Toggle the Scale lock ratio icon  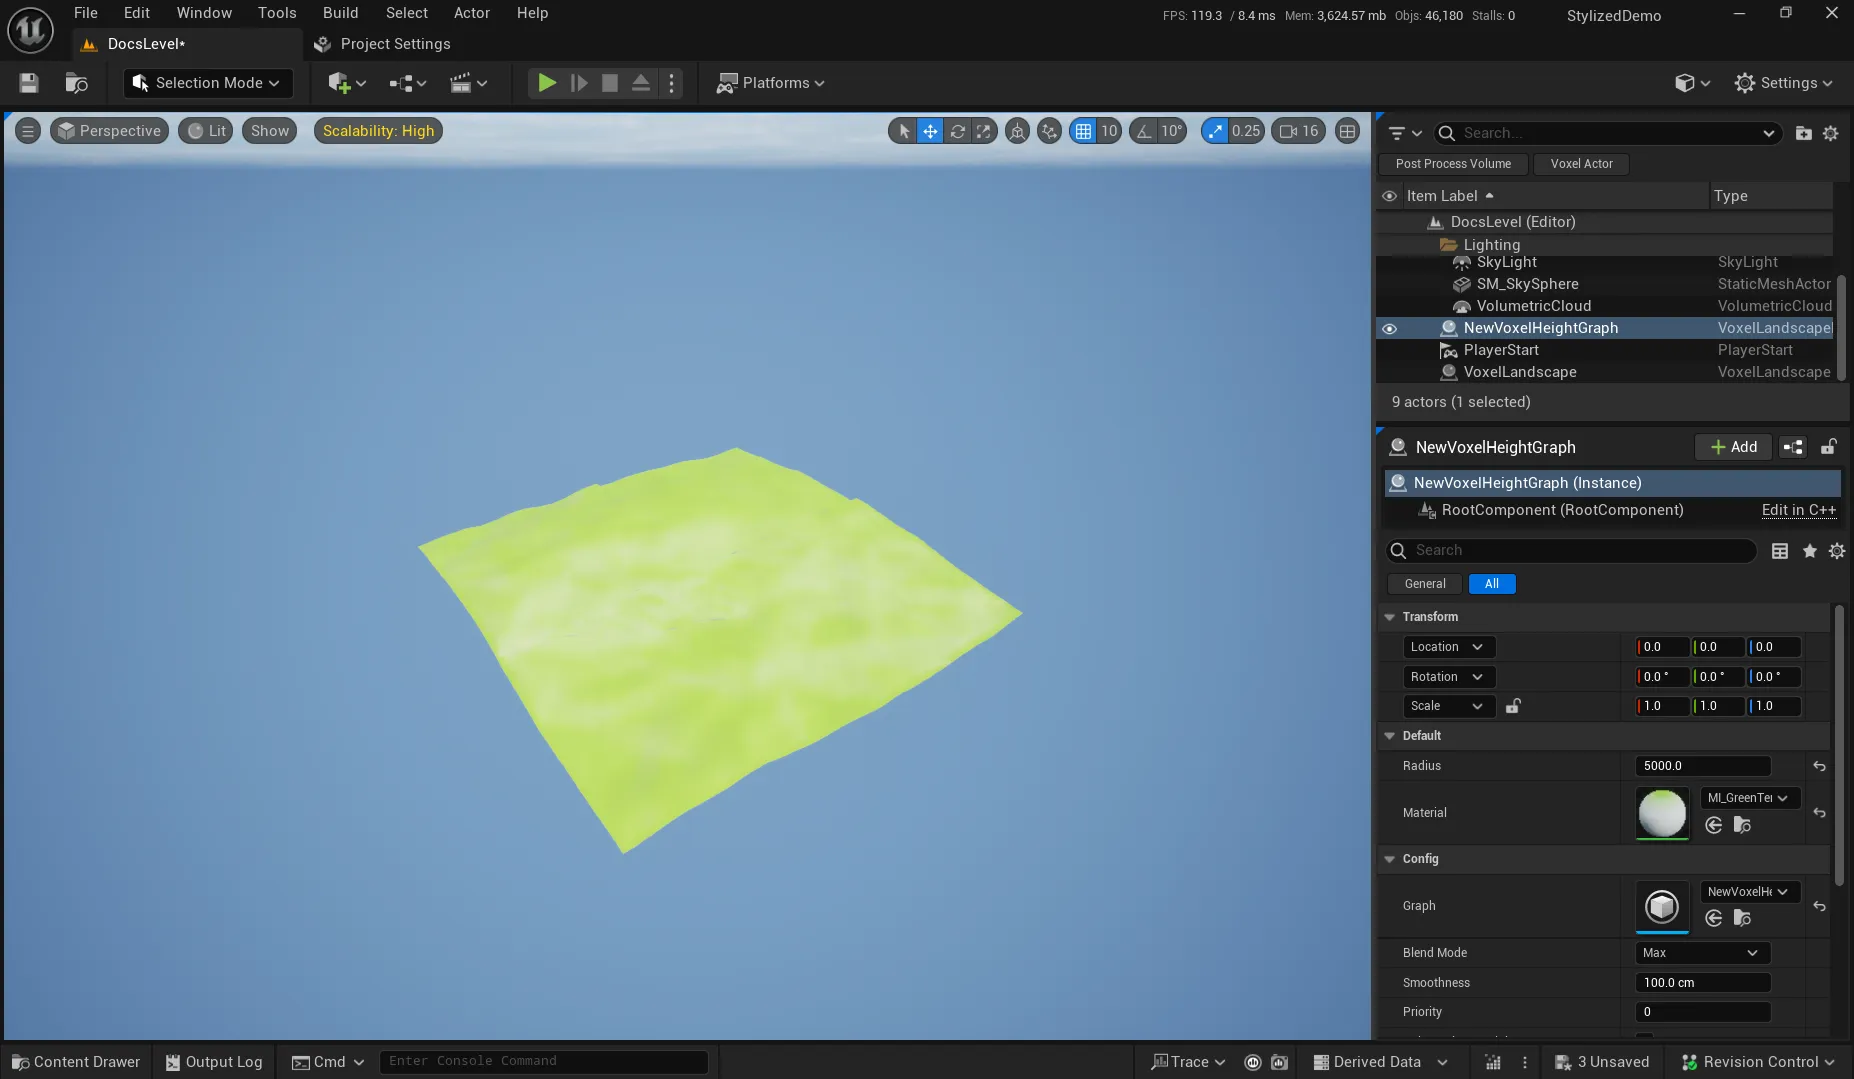1513,706
